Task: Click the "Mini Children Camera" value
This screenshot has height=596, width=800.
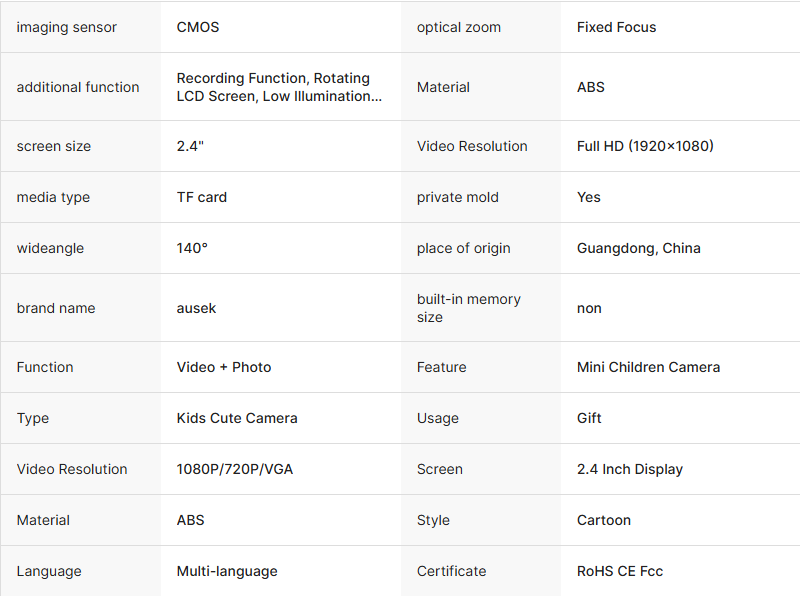Action: tap(648, 367)
